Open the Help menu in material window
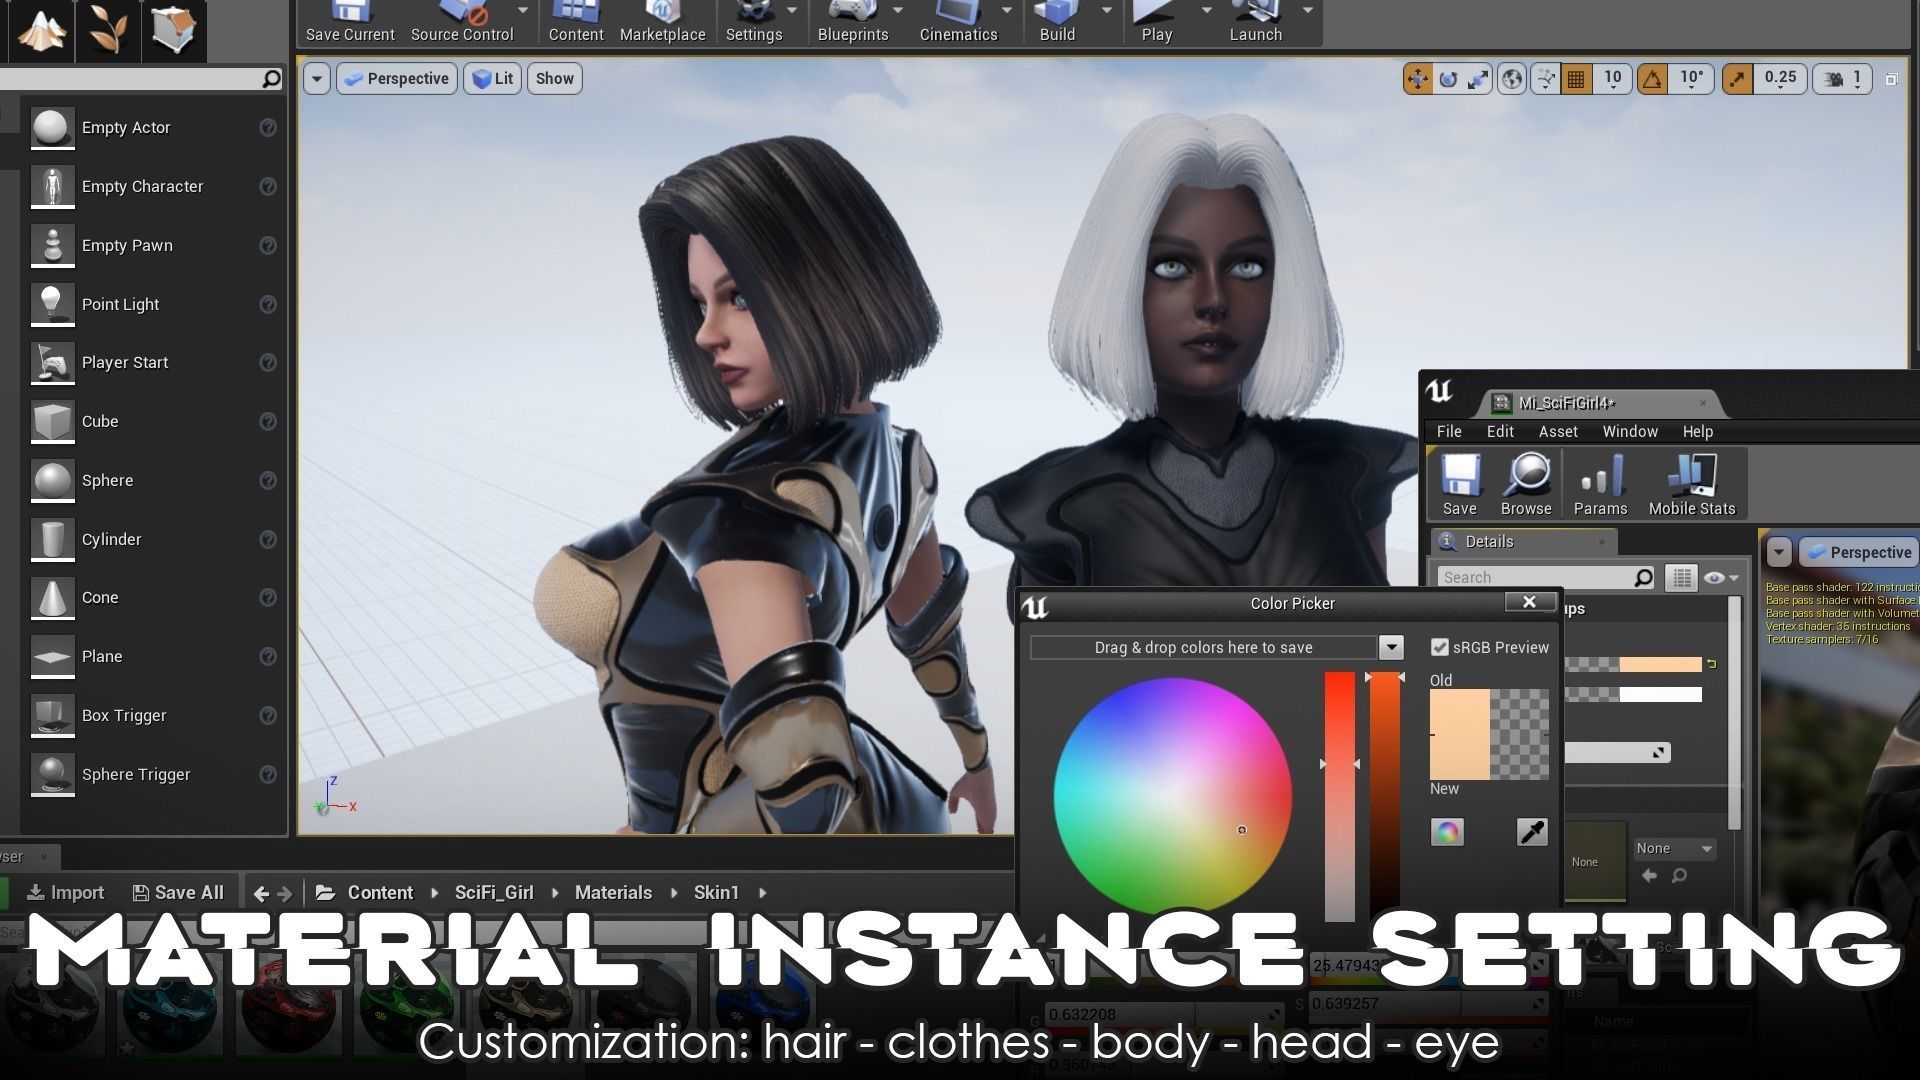This screenshot has width=1920, height=1080. (x=1698, y=432)
